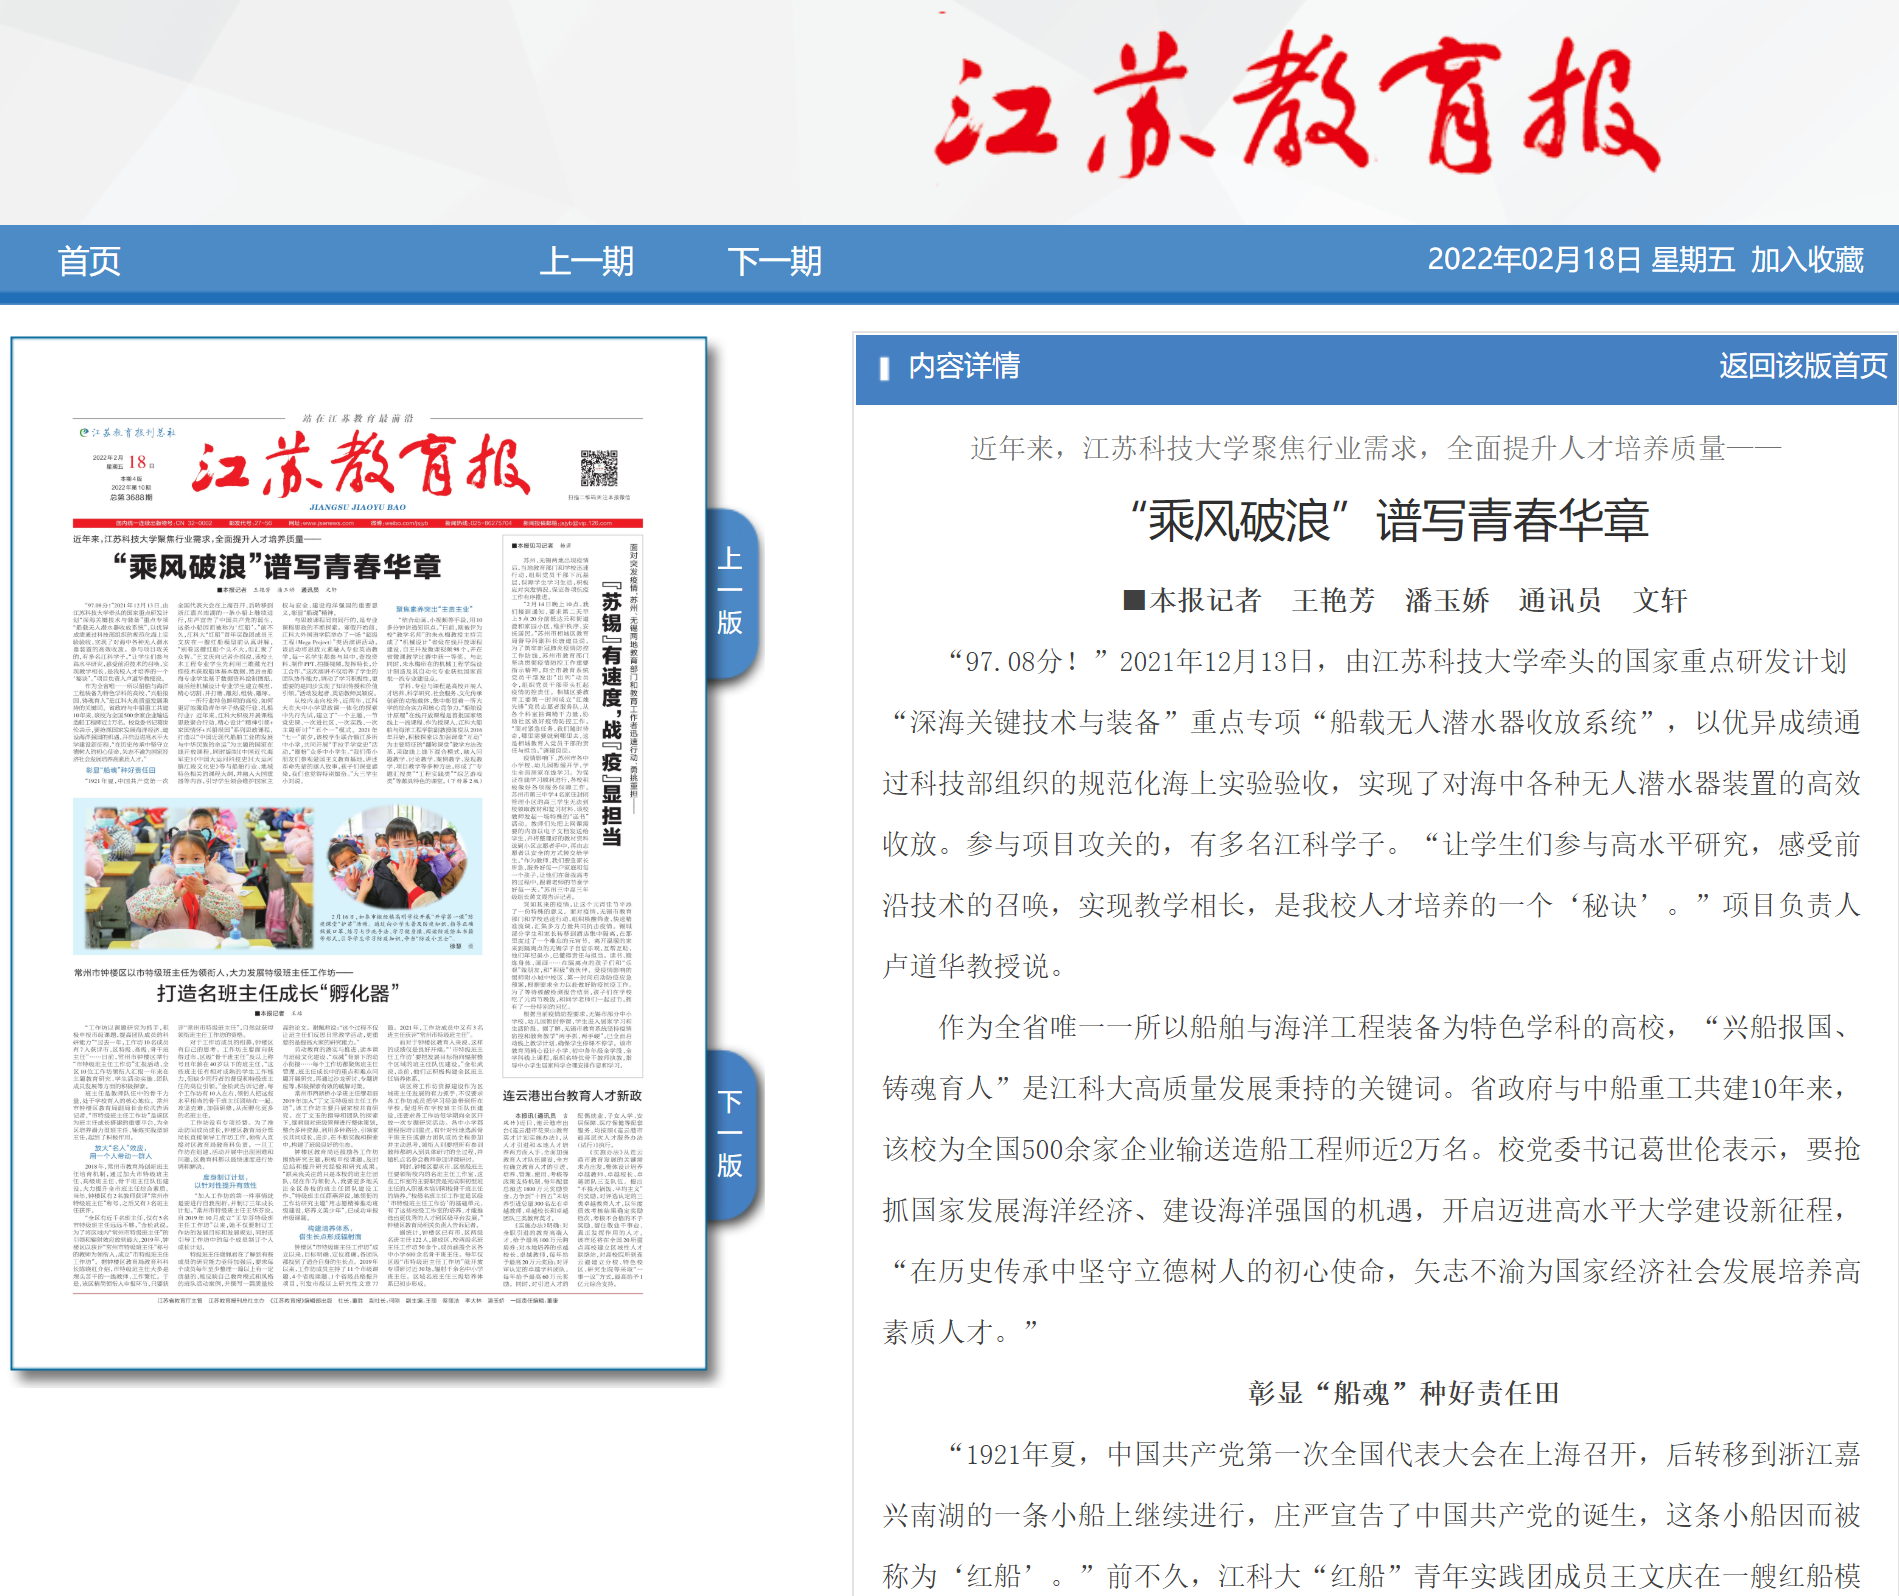Viewport: 1899px width, 1596px height.
Task: Click the red masthead on the page preview
Action: coord(360,467)
